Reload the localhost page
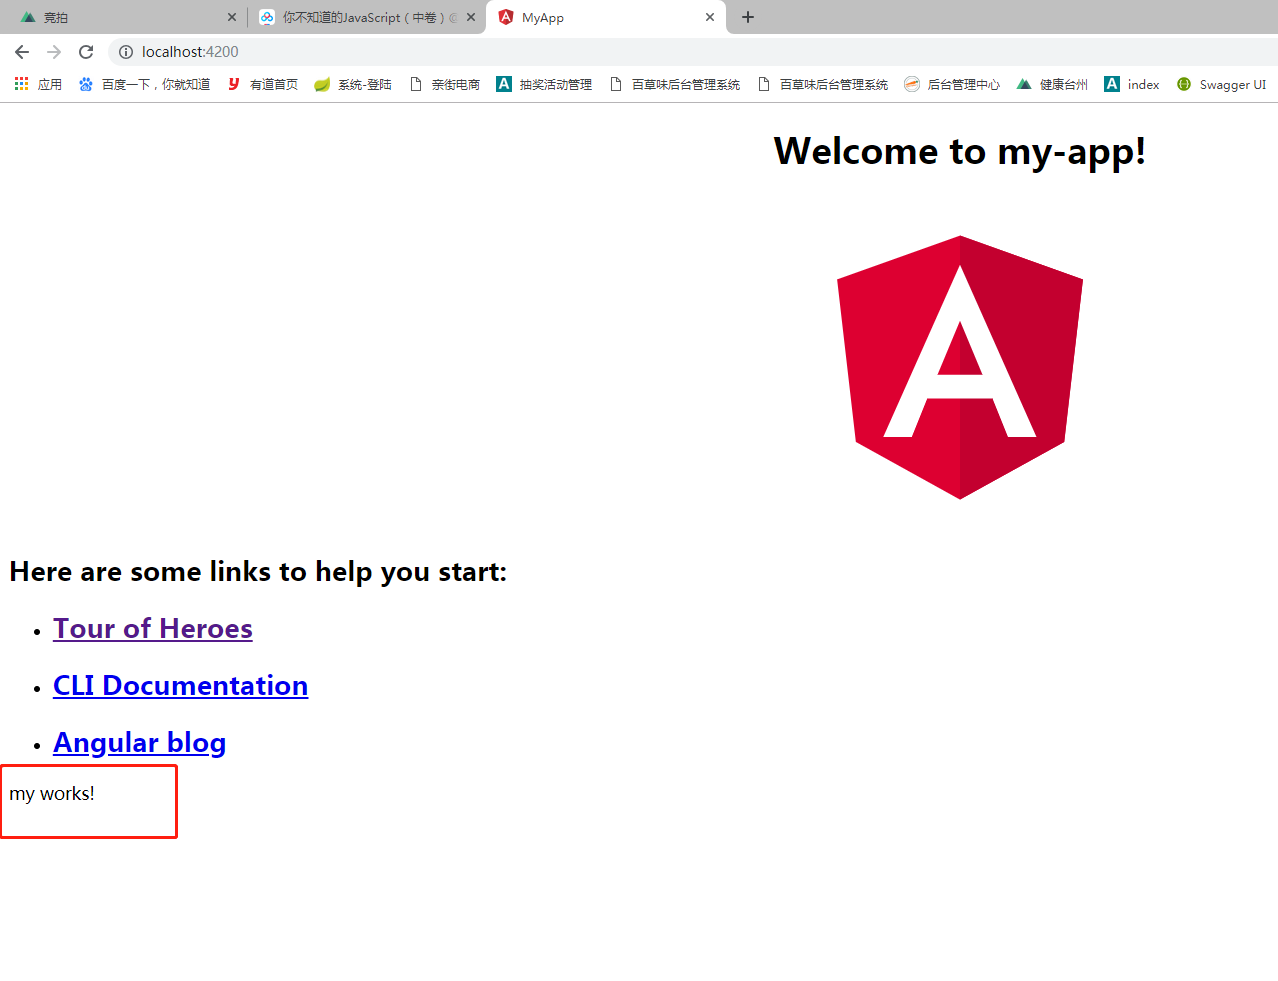This screenshot has width=1278, height=981. tap(86, 52)
